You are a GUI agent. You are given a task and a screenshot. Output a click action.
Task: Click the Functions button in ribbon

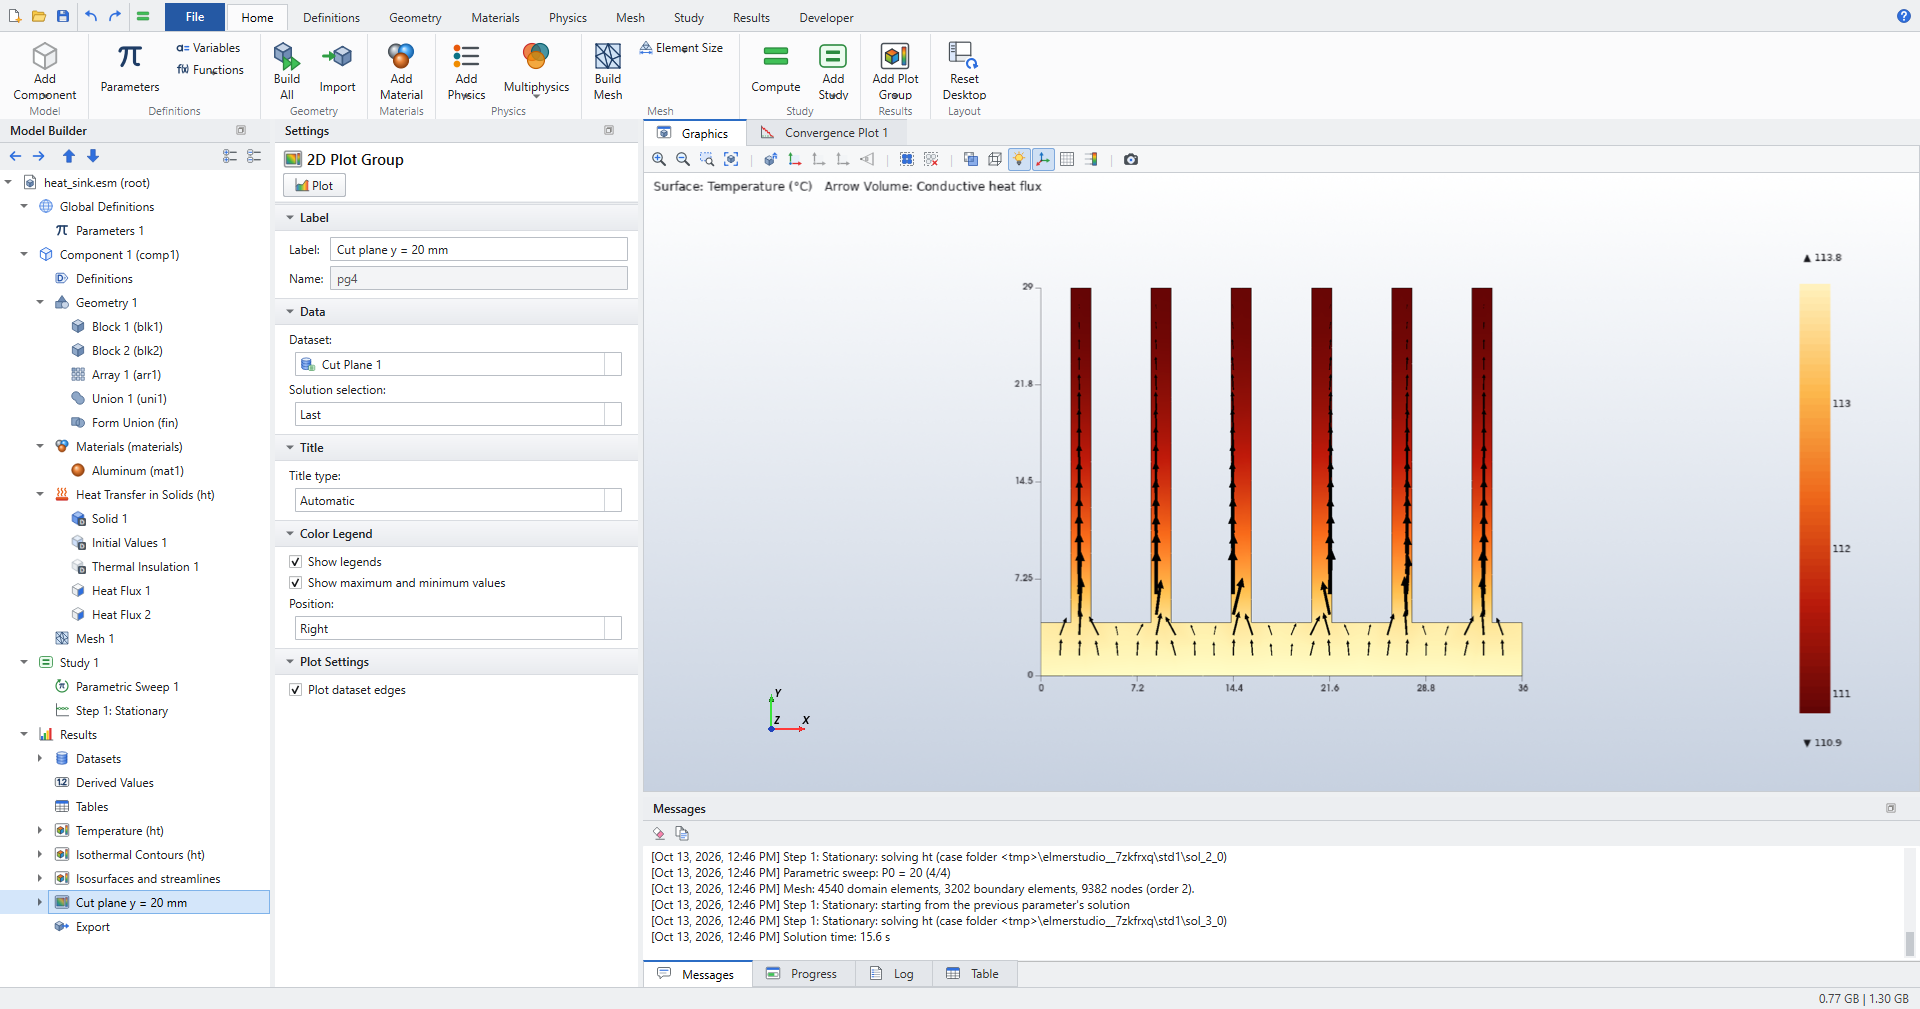pyautogui.click(x=210, y=70)
